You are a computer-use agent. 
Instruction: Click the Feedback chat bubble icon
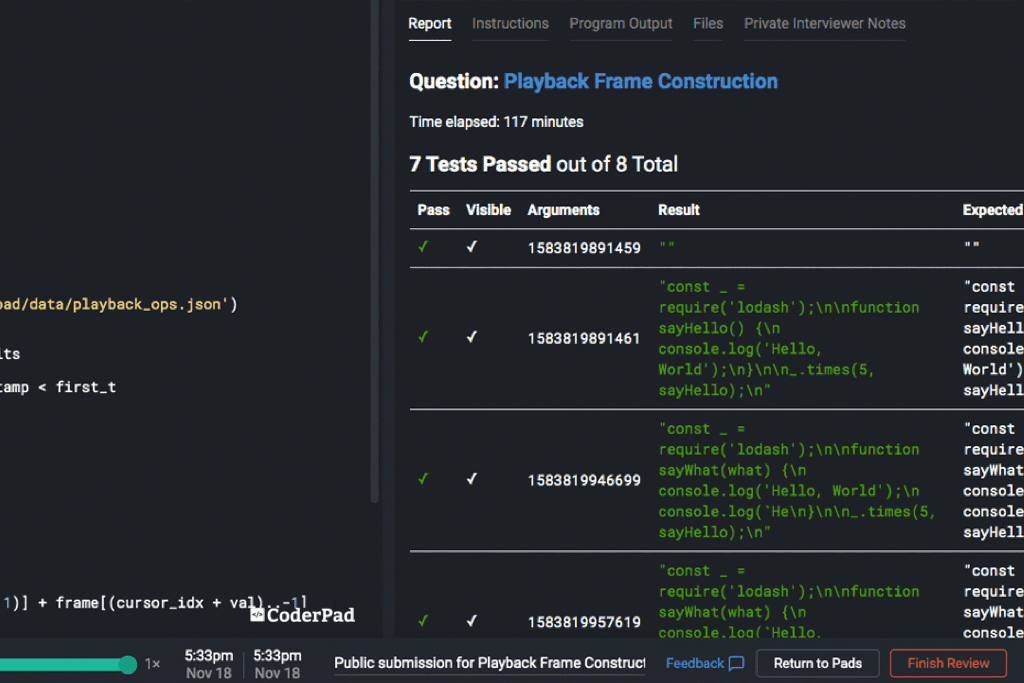click(737, 663)
